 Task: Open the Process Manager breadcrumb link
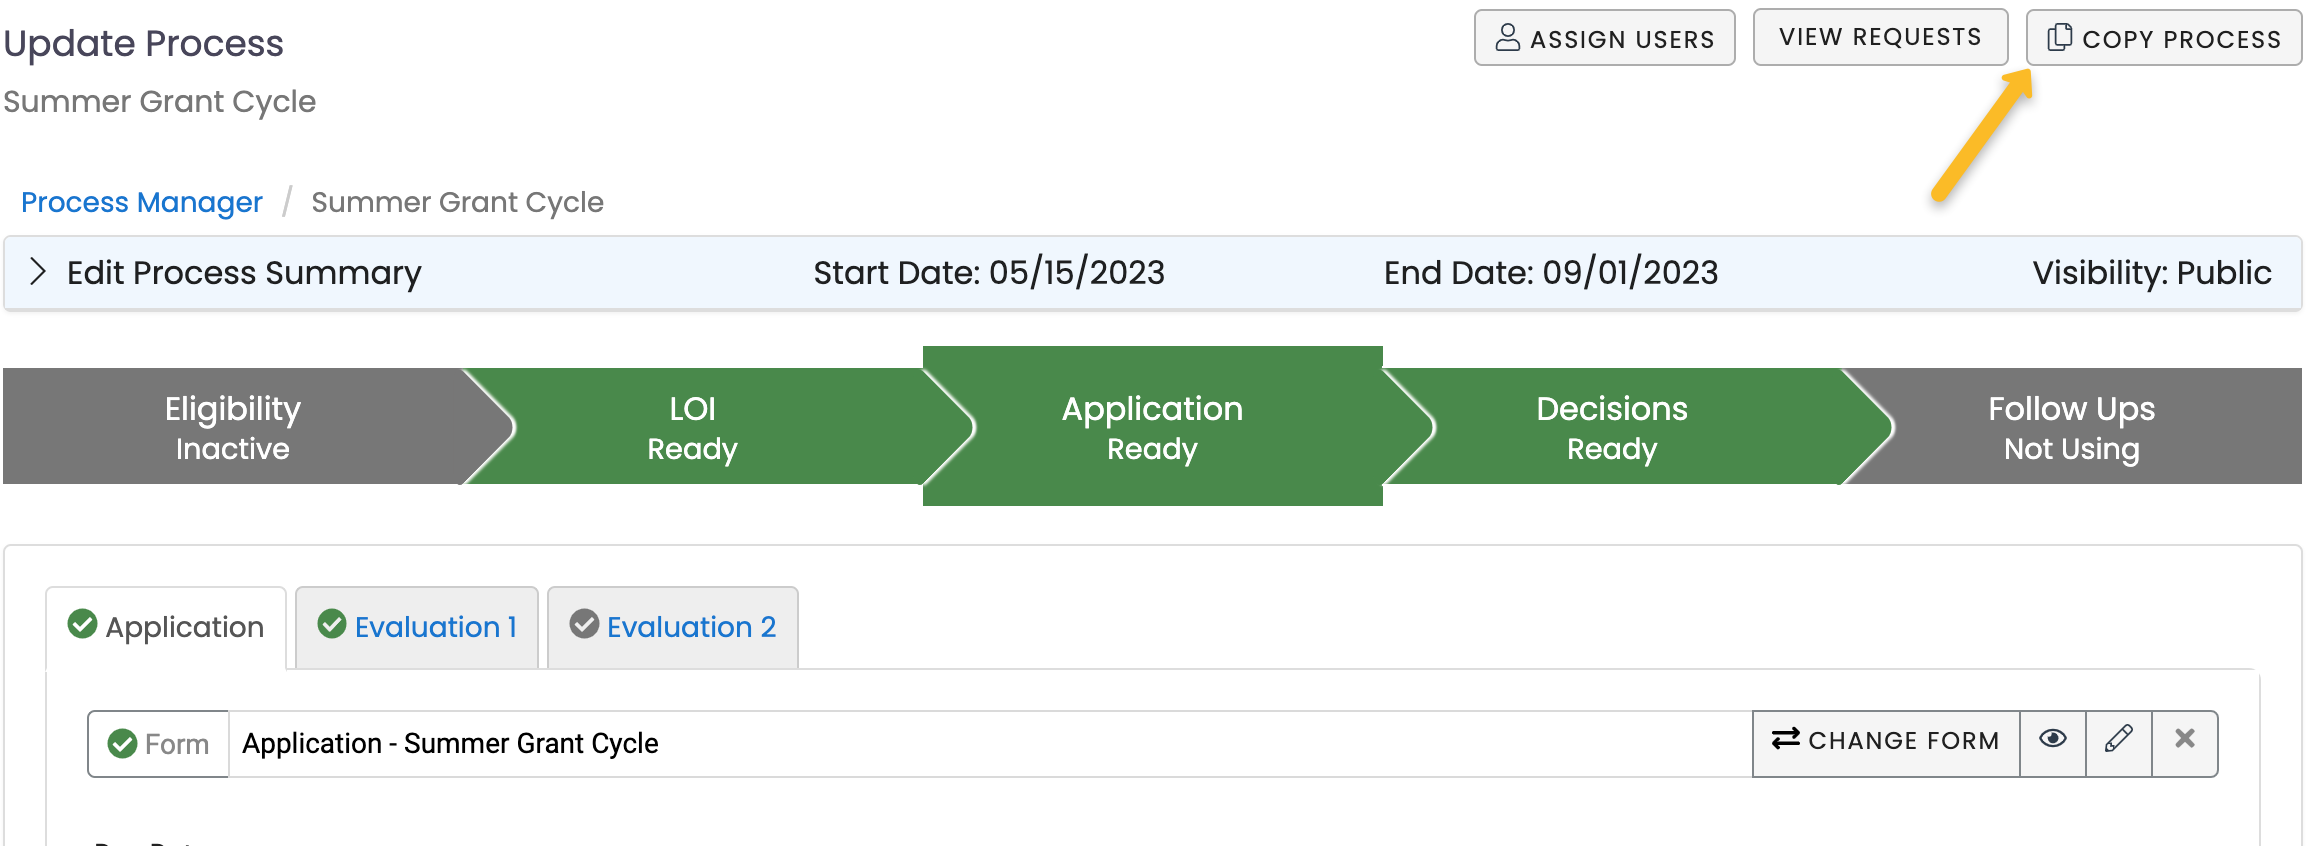tap(141, 202)
